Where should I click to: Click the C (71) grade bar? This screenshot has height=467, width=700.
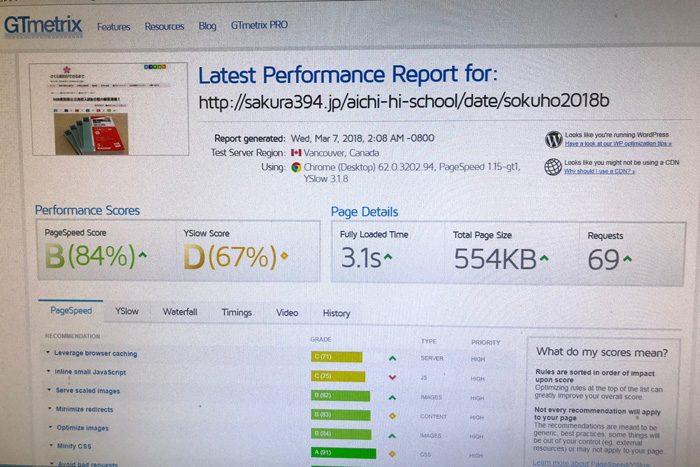[336, 357]
